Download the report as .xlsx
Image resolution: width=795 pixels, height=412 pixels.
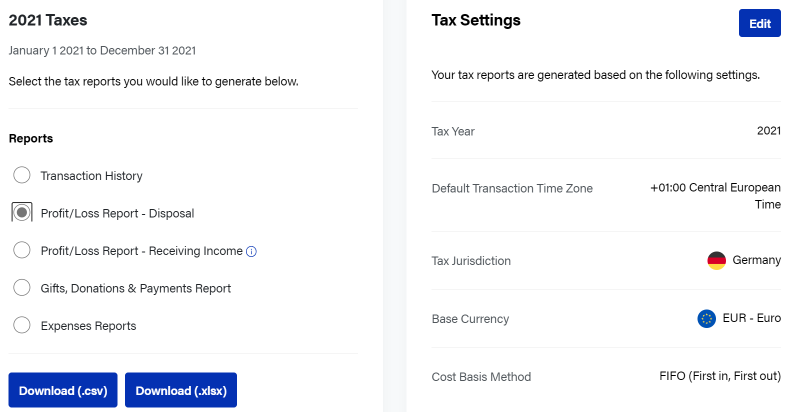(181, 390)
